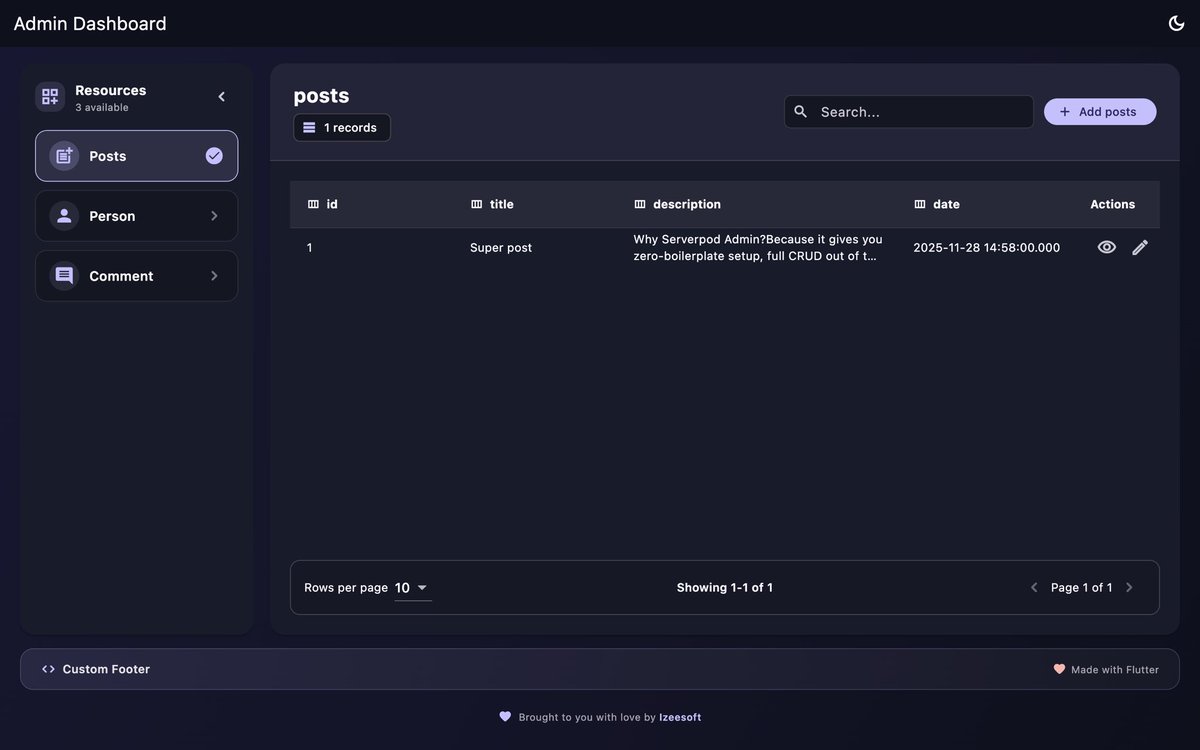Screen dimensions: 1200x750
Task: Go to previous page arrow
Action: click(1034, 588)
